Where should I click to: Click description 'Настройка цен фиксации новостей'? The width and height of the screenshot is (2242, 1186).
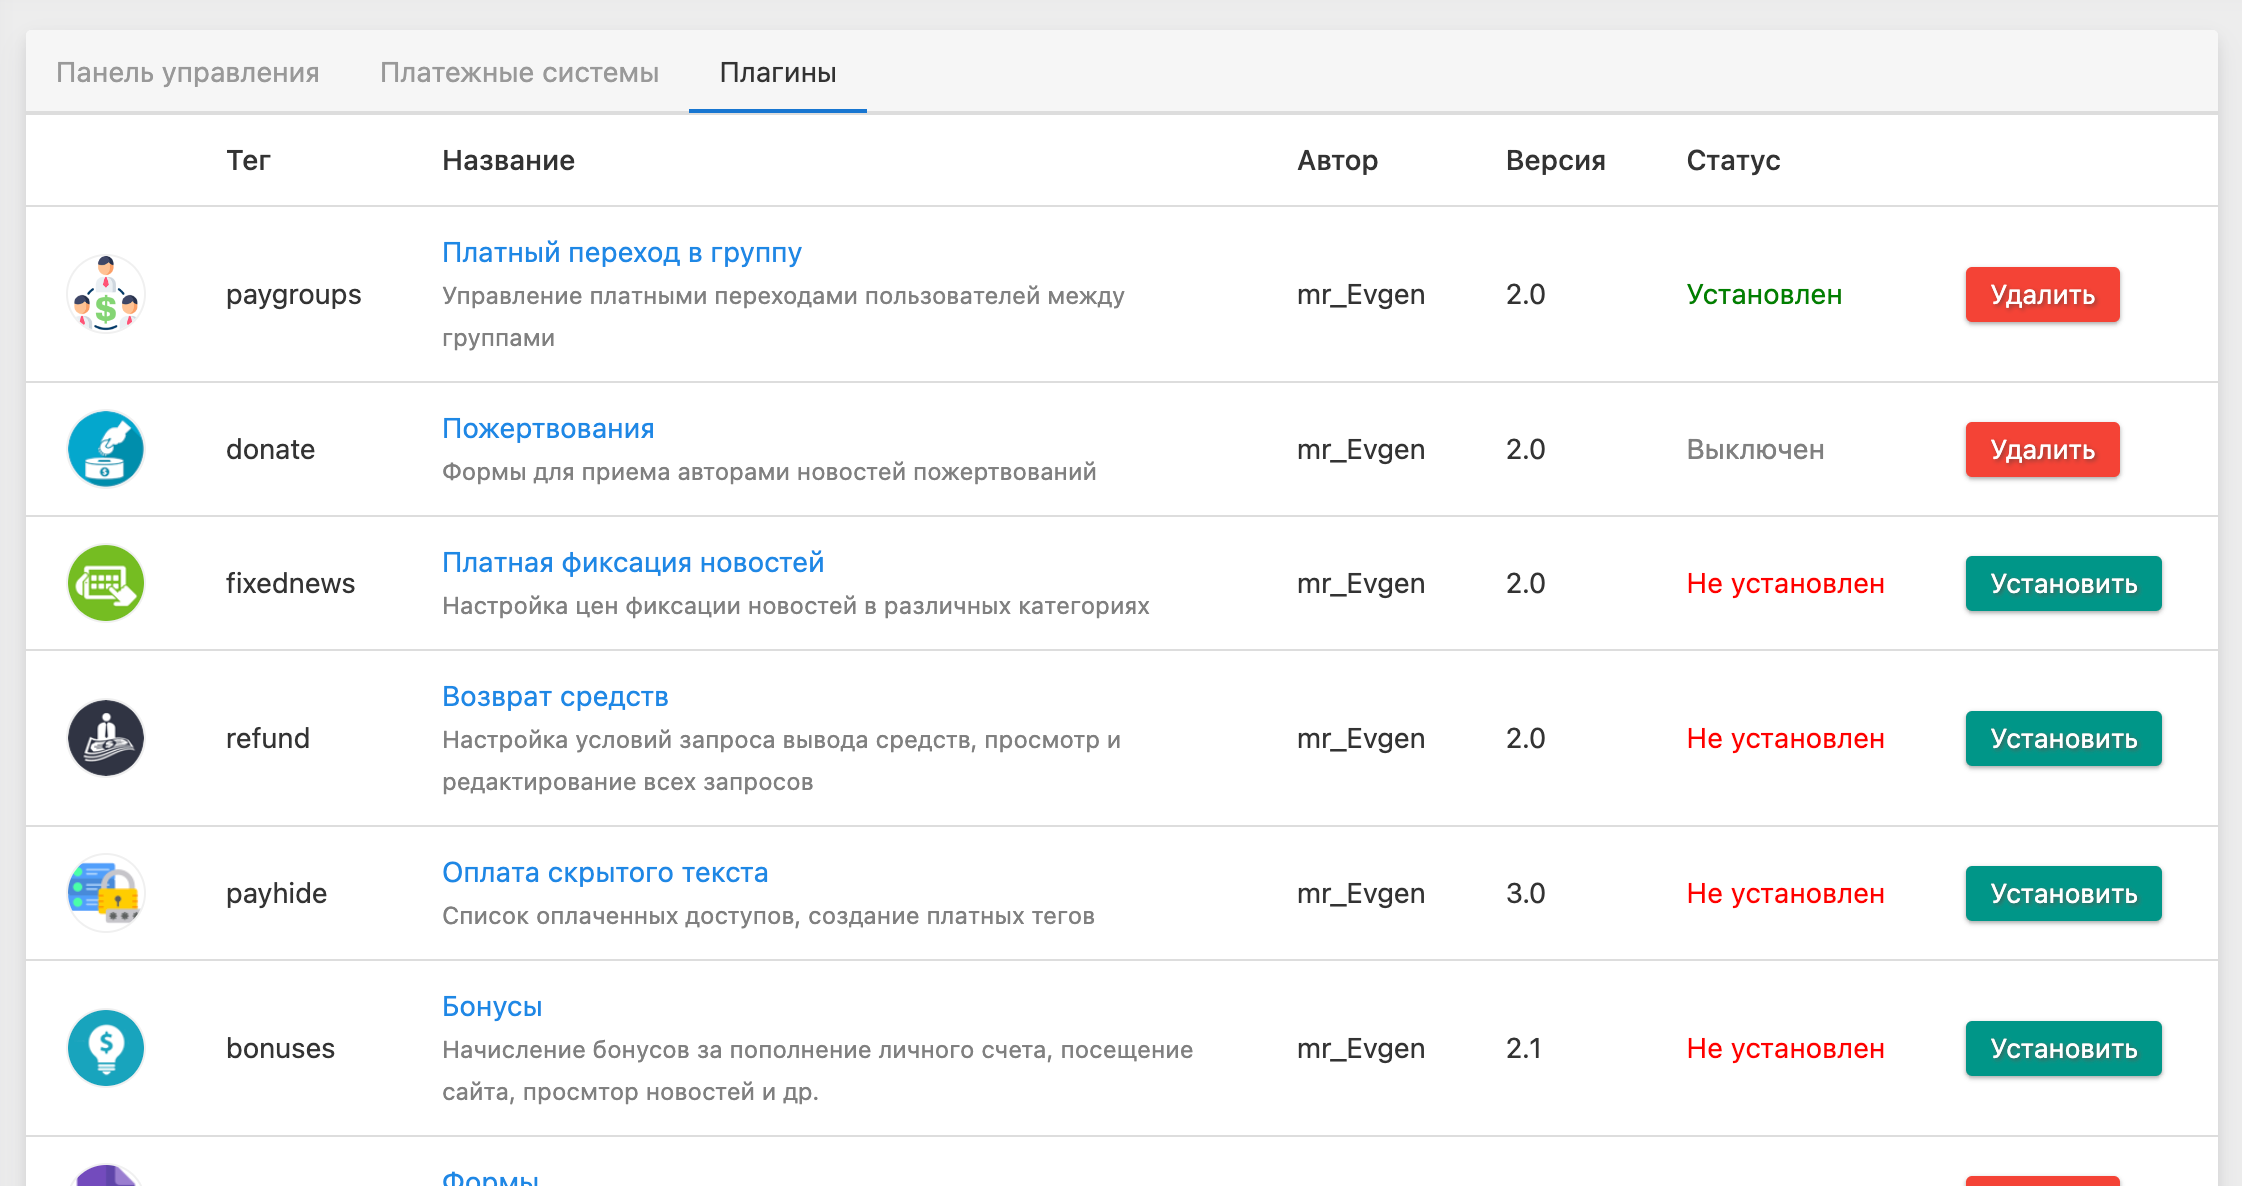click(x=796, y=606)
